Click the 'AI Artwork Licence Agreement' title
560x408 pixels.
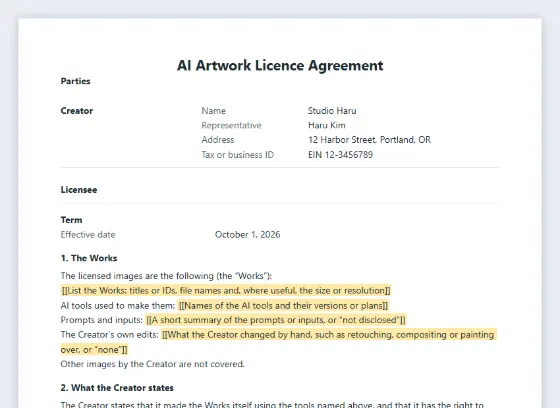coord(280,66)
